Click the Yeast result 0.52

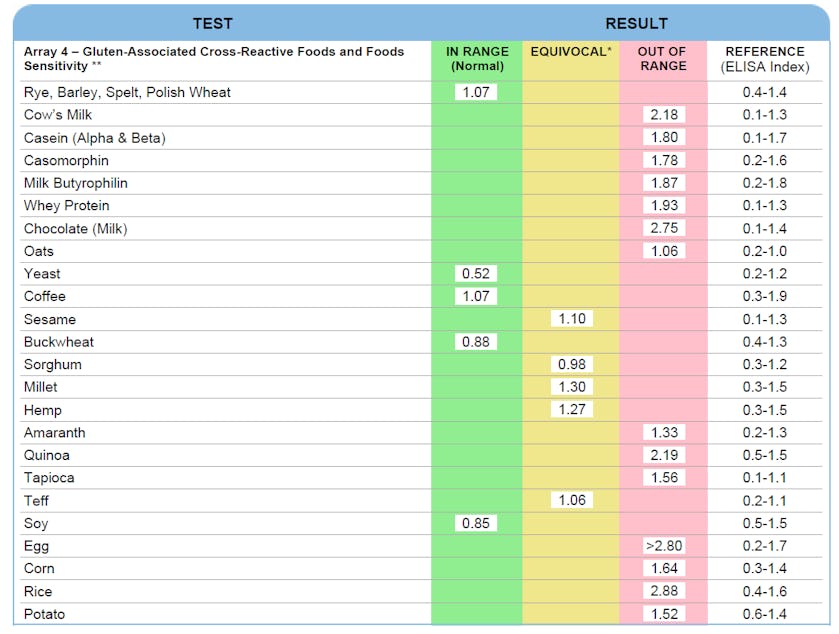tap(476, 273)
